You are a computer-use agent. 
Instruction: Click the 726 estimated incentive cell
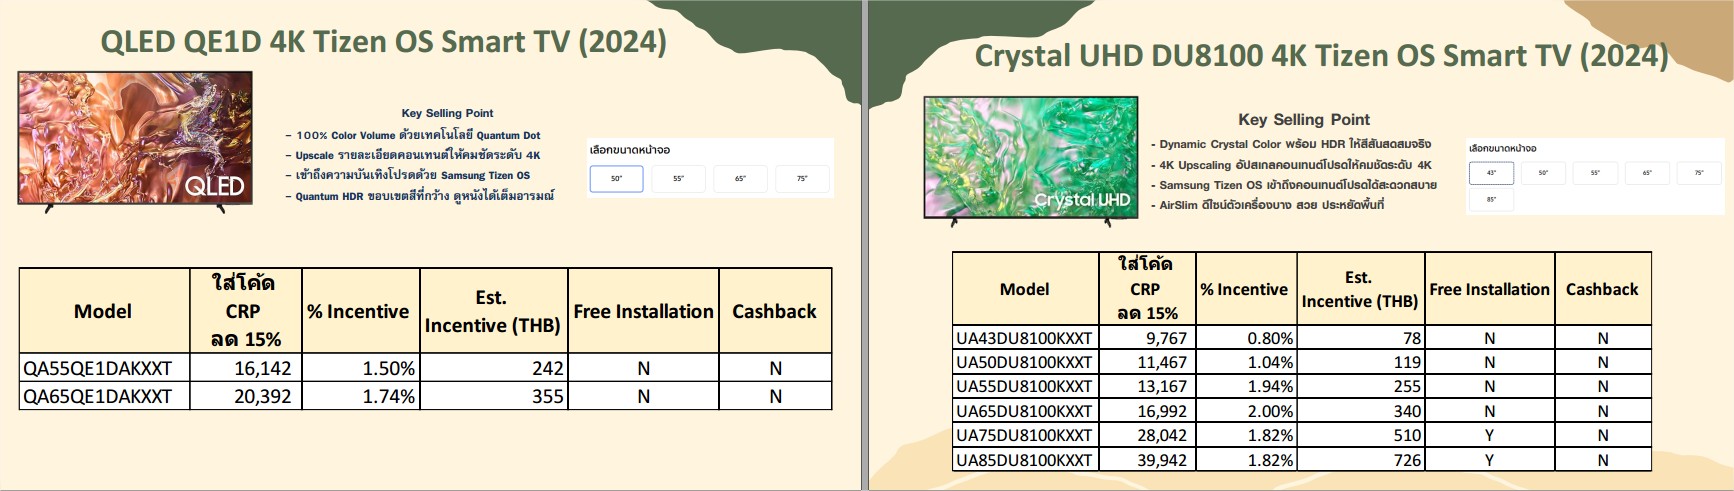pos(1361,460)
